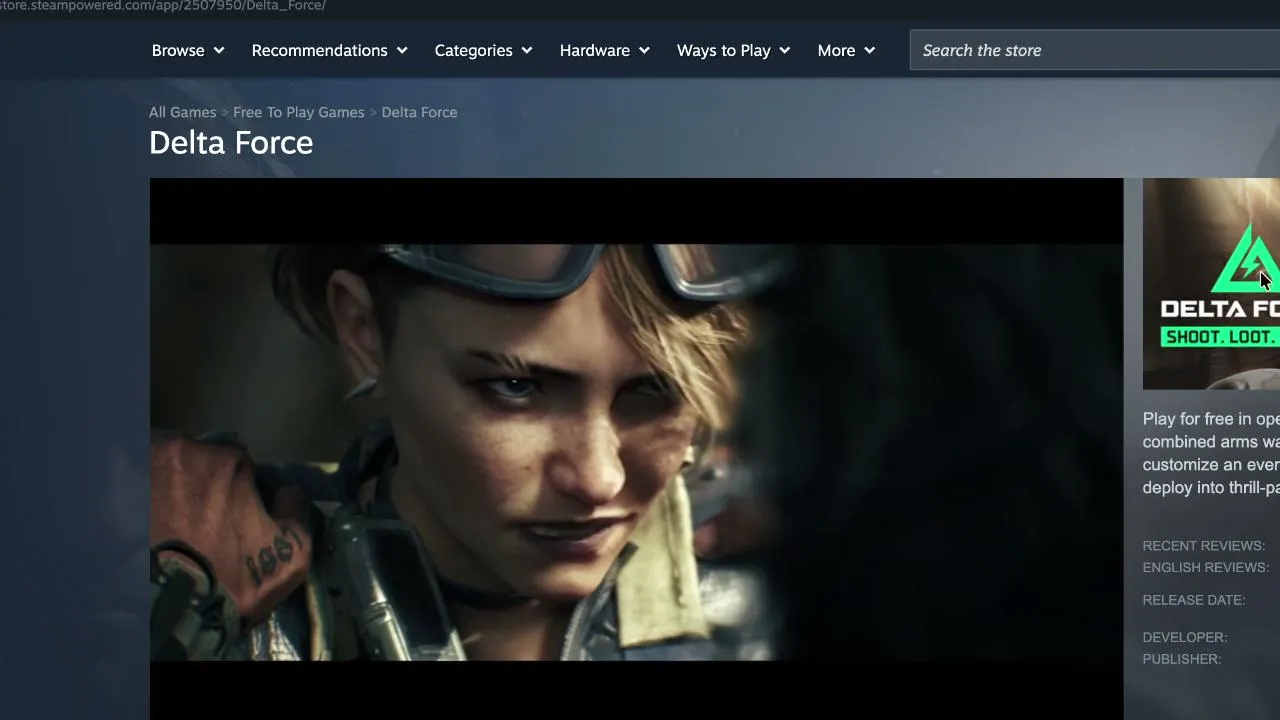
Task: Expand the Categories chevron arrow
Action: click(527, 51)
